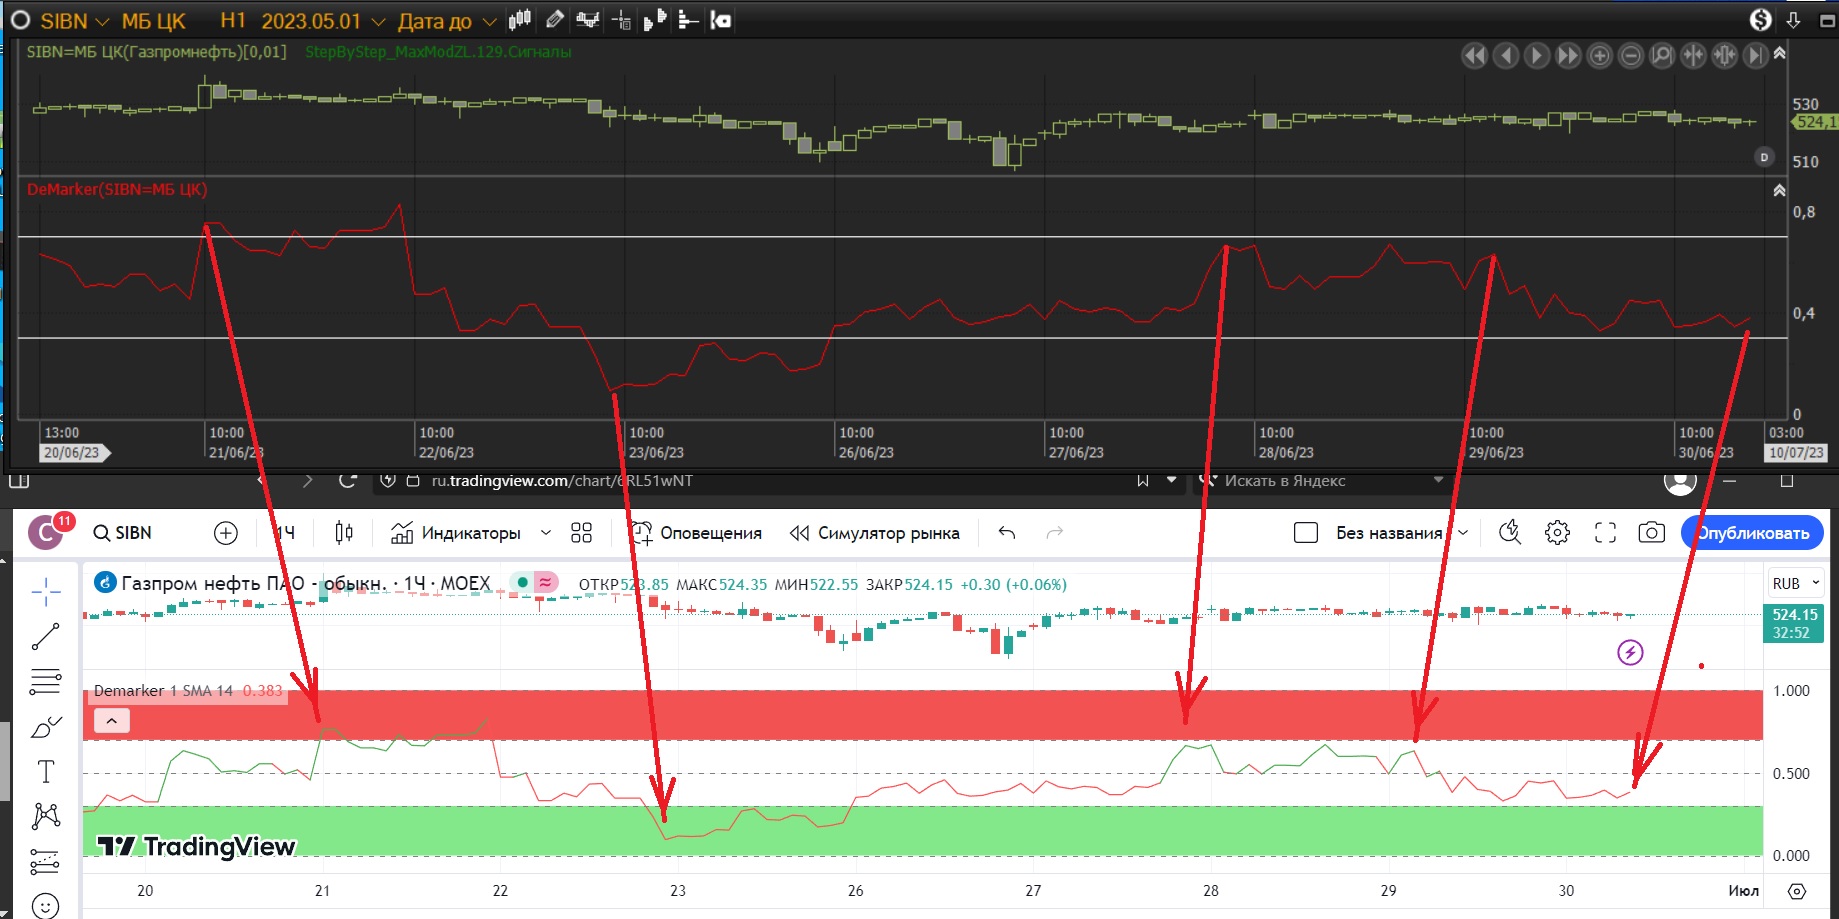Open the 'Дата до' date dropdown
The height and width of the screenshot is (919, 1839).
489,21
